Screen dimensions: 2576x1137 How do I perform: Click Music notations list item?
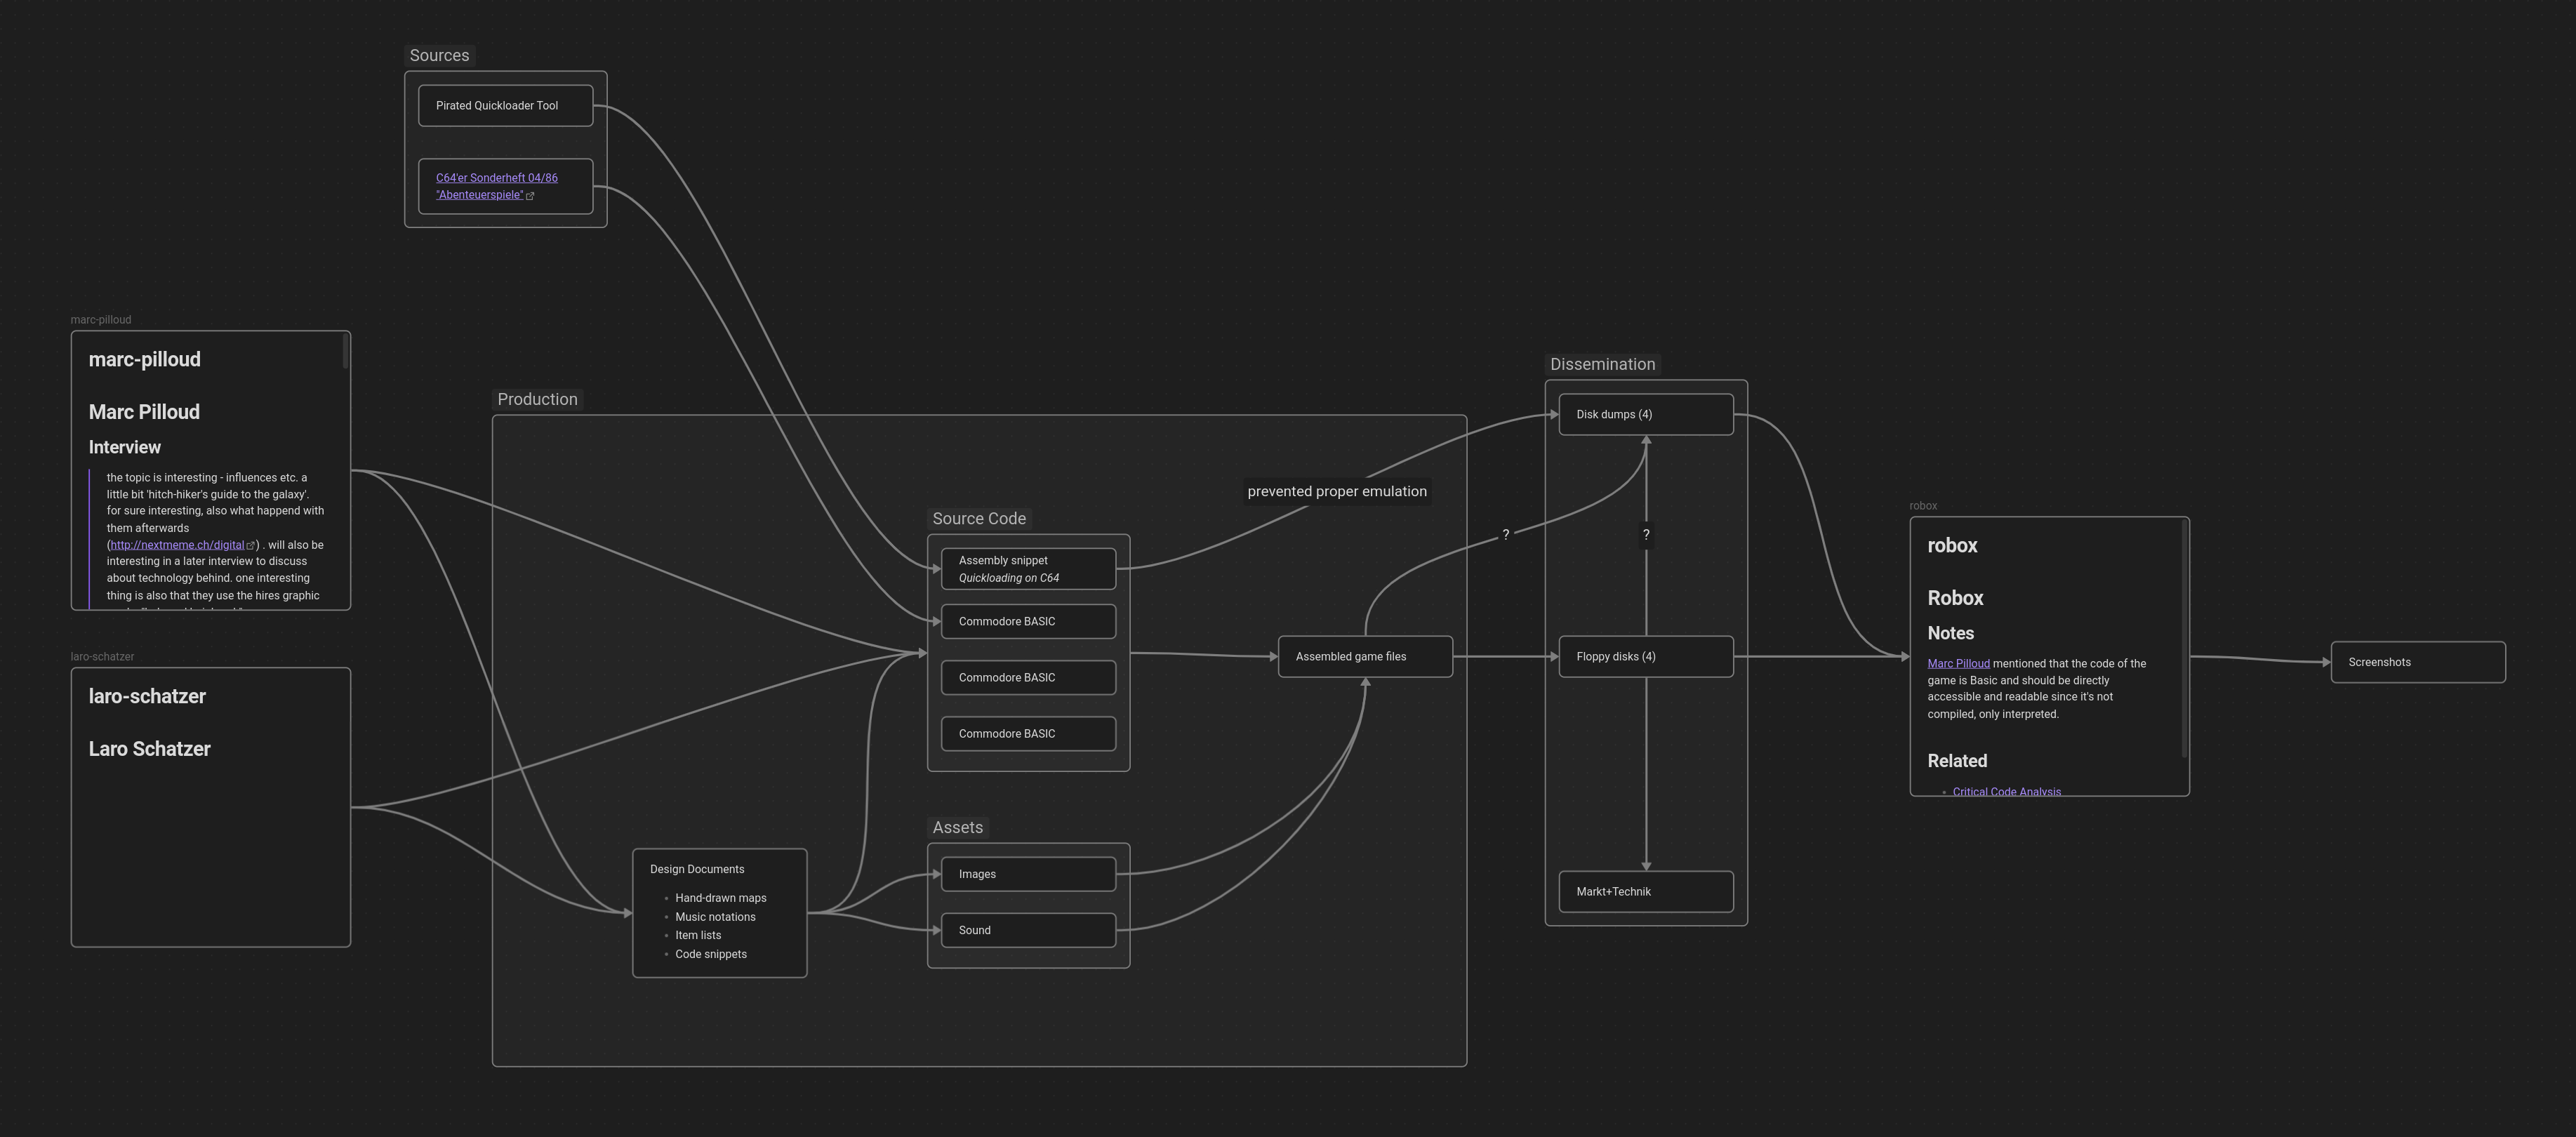tap(715, 917)
